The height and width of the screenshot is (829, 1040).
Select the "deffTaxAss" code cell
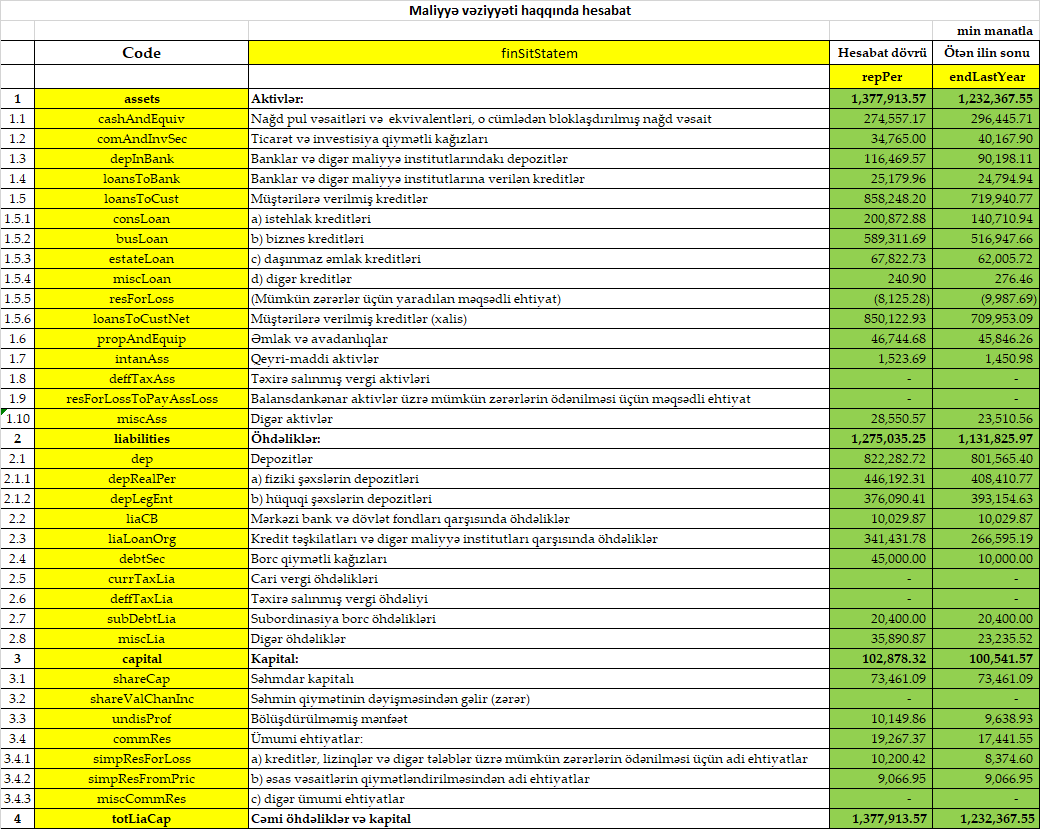pyautogui.click(x=141, y=379)
